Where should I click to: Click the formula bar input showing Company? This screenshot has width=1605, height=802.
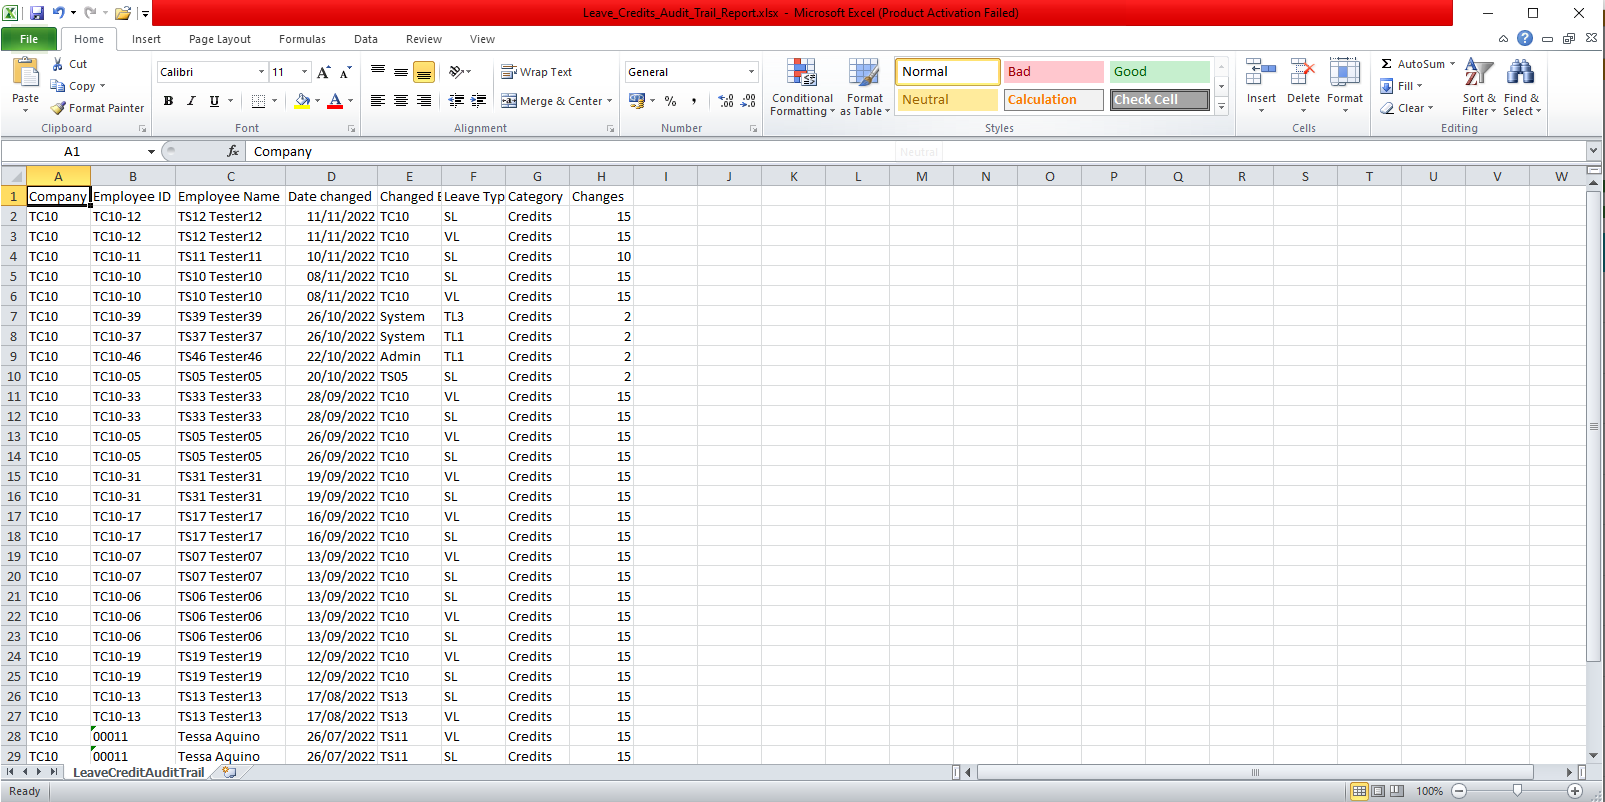[x=915, y=151]
